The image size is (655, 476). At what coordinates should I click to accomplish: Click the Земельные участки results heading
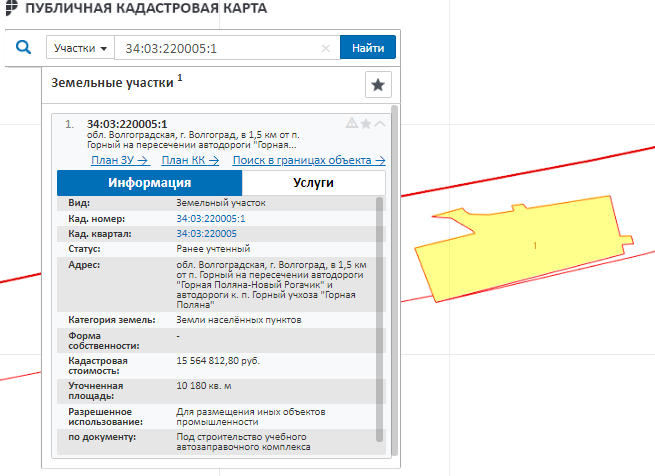click(113, 83)
